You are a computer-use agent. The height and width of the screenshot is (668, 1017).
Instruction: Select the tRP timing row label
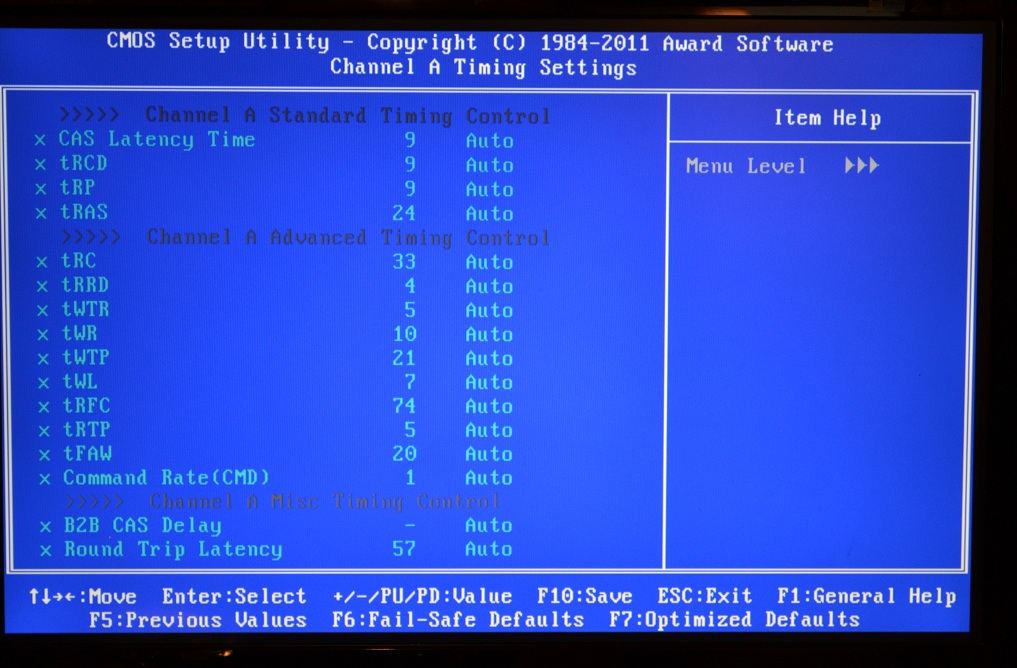coord(78,188)
